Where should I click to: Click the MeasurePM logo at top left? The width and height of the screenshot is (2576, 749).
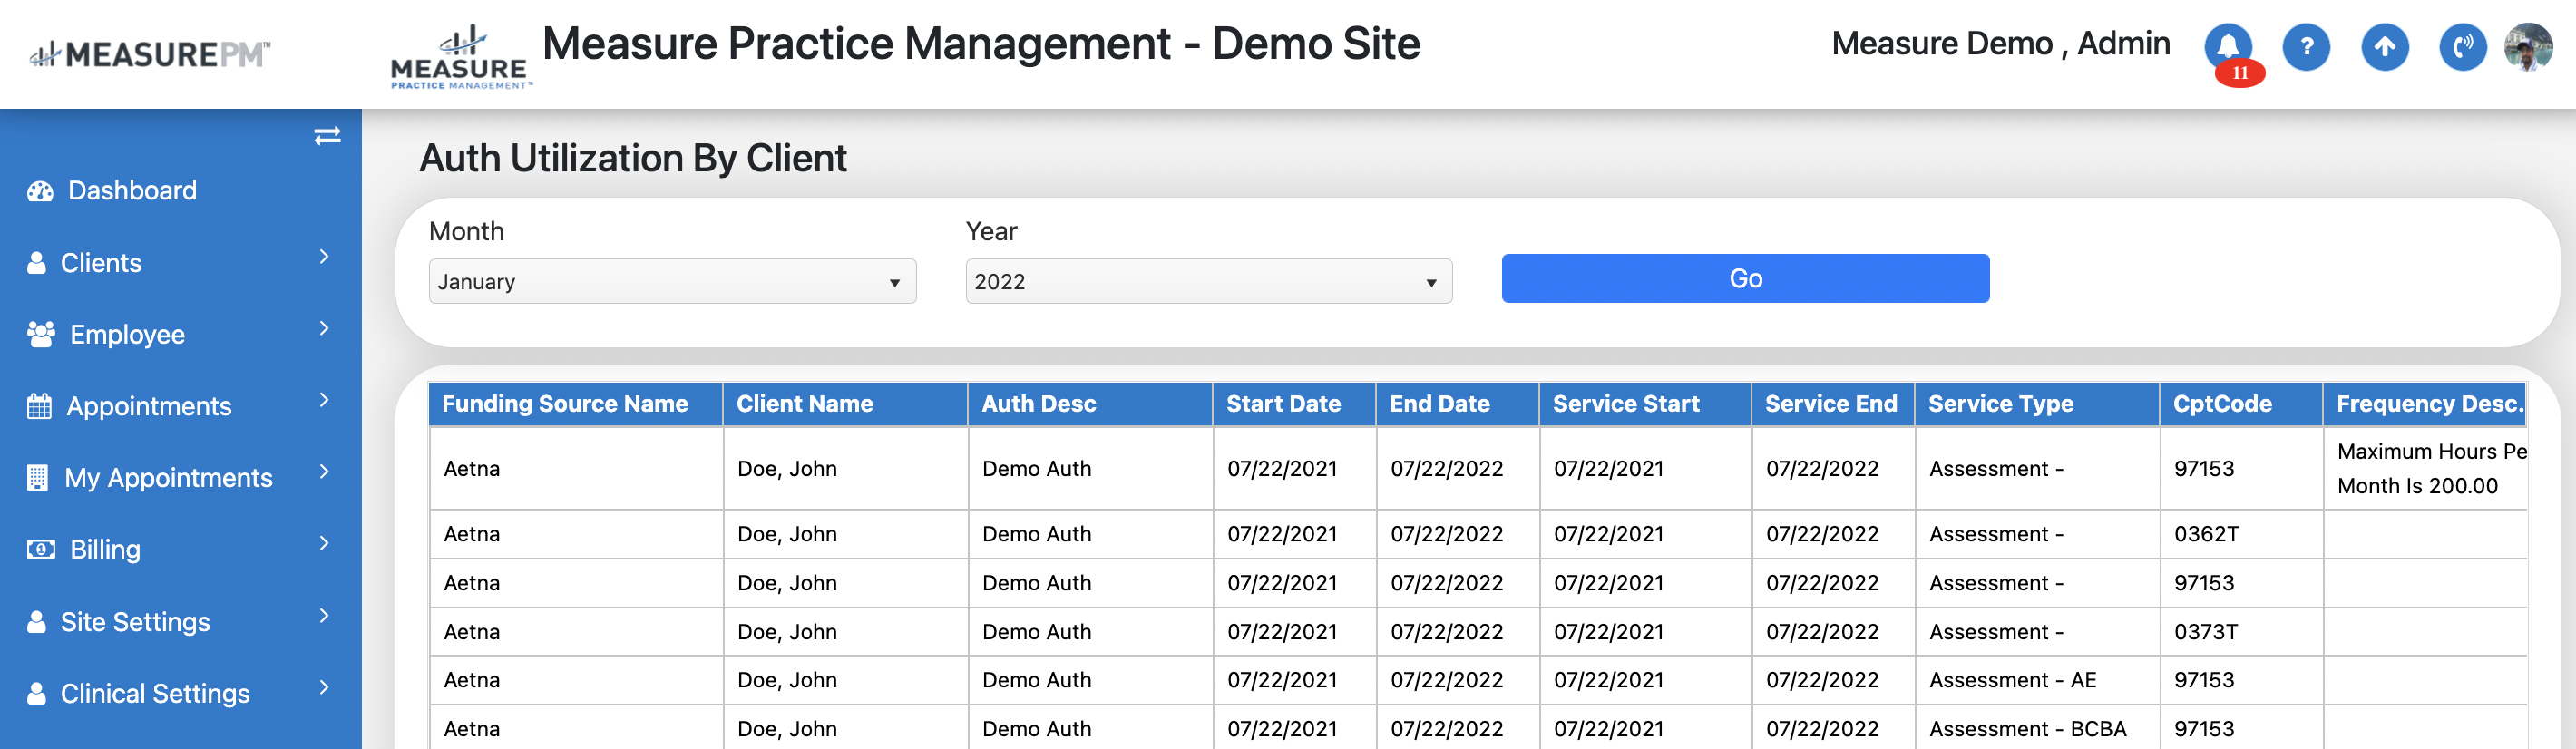click(x=150, y=54)
